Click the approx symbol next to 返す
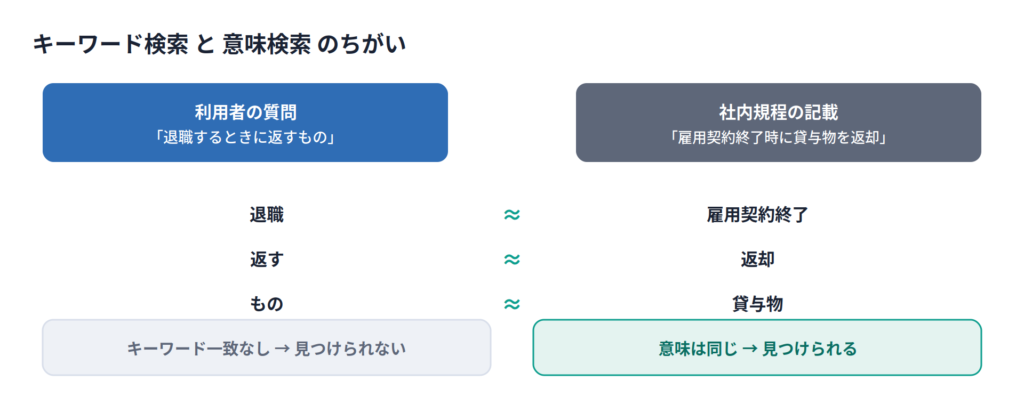The width and height of the screenshot is (1024, 405). (x=512, y=259)
